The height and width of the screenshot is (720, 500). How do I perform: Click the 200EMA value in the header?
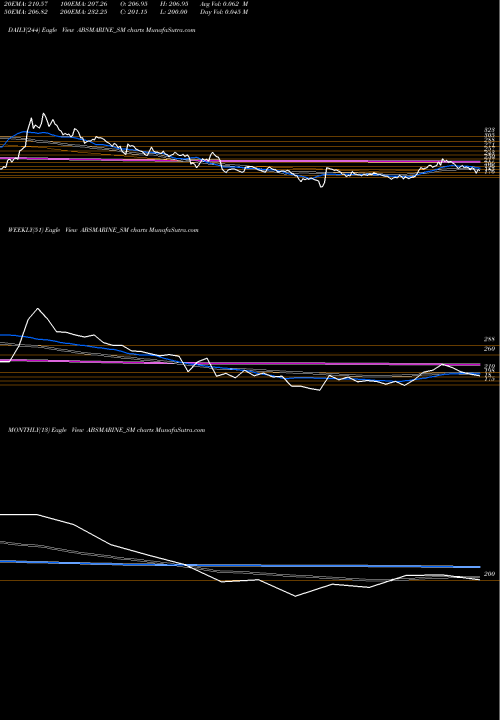coord(84,12)
